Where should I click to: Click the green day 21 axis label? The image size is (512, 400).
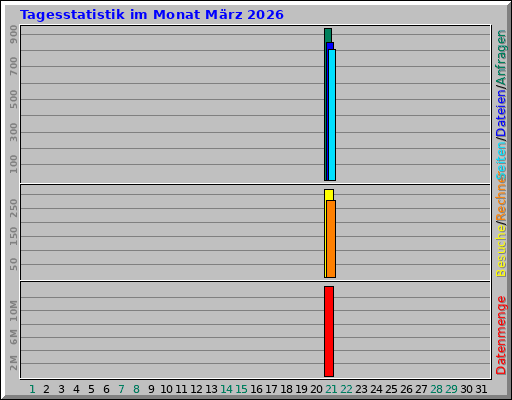331,389
